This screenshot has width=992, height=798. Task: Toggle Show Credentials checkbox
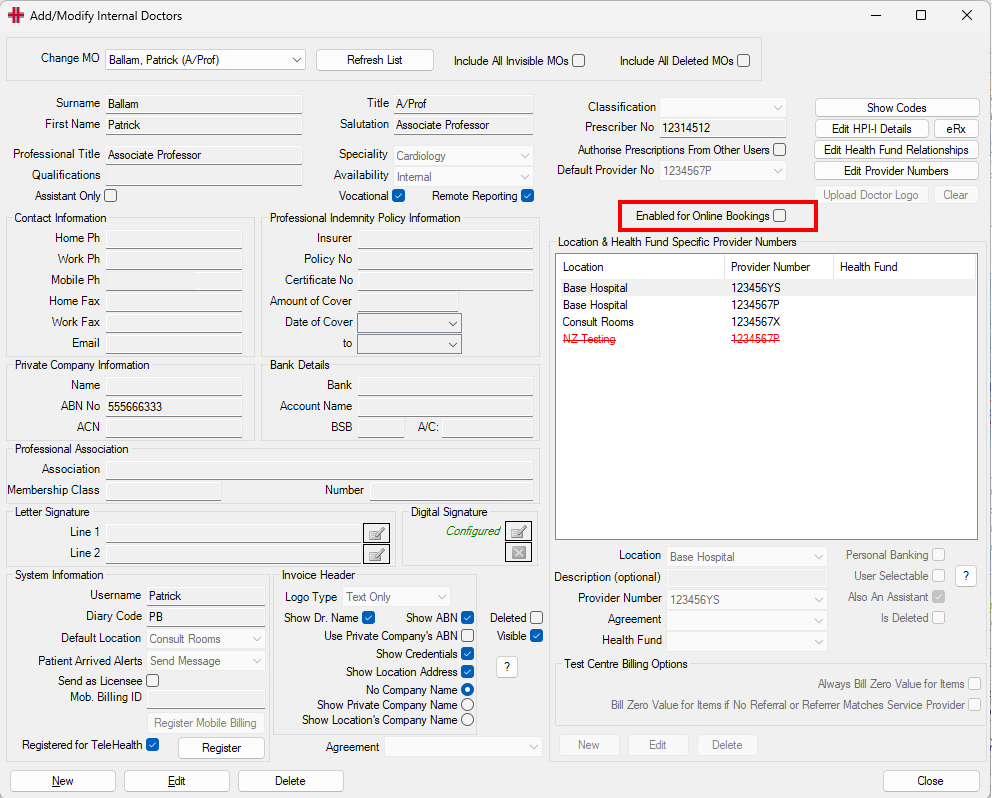[468, 654]
